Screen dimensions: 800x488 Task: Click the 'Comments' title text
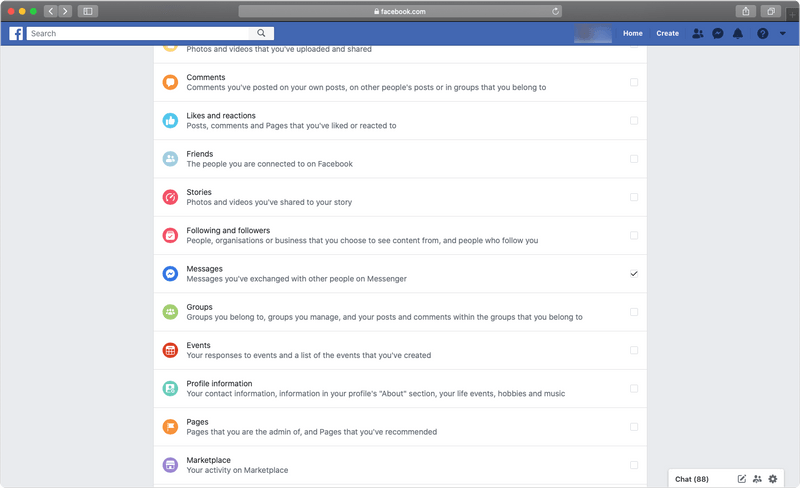pos(206,77)
